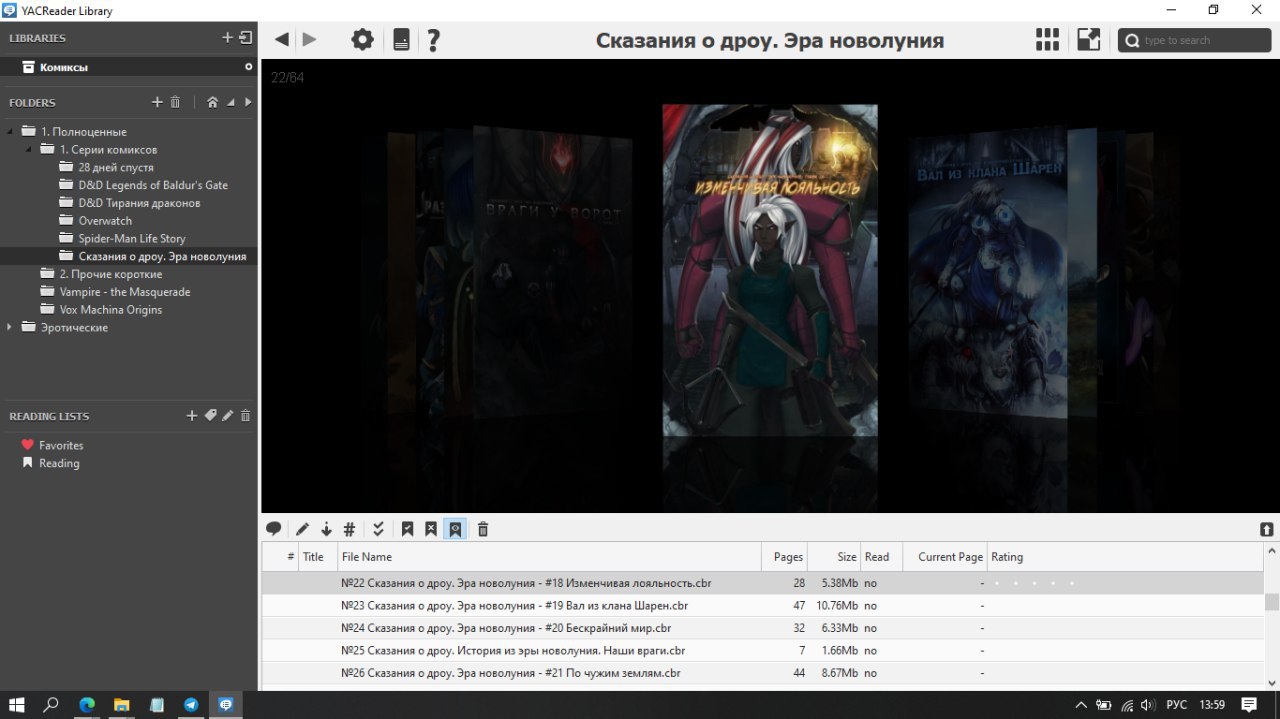Go to root folder via home icon

tap(212, 102)
